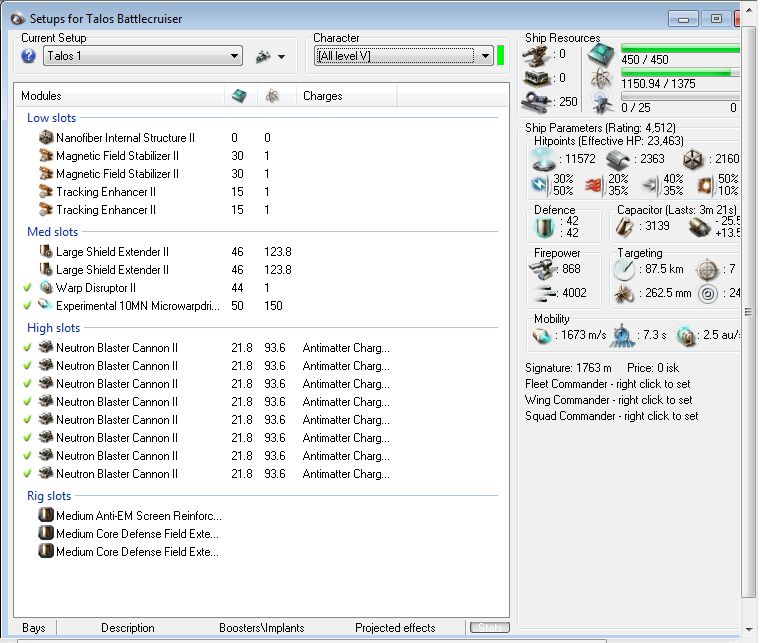Click the vertical scrollbar on the right
Screen dimensions: 775x643
[749, 311]
